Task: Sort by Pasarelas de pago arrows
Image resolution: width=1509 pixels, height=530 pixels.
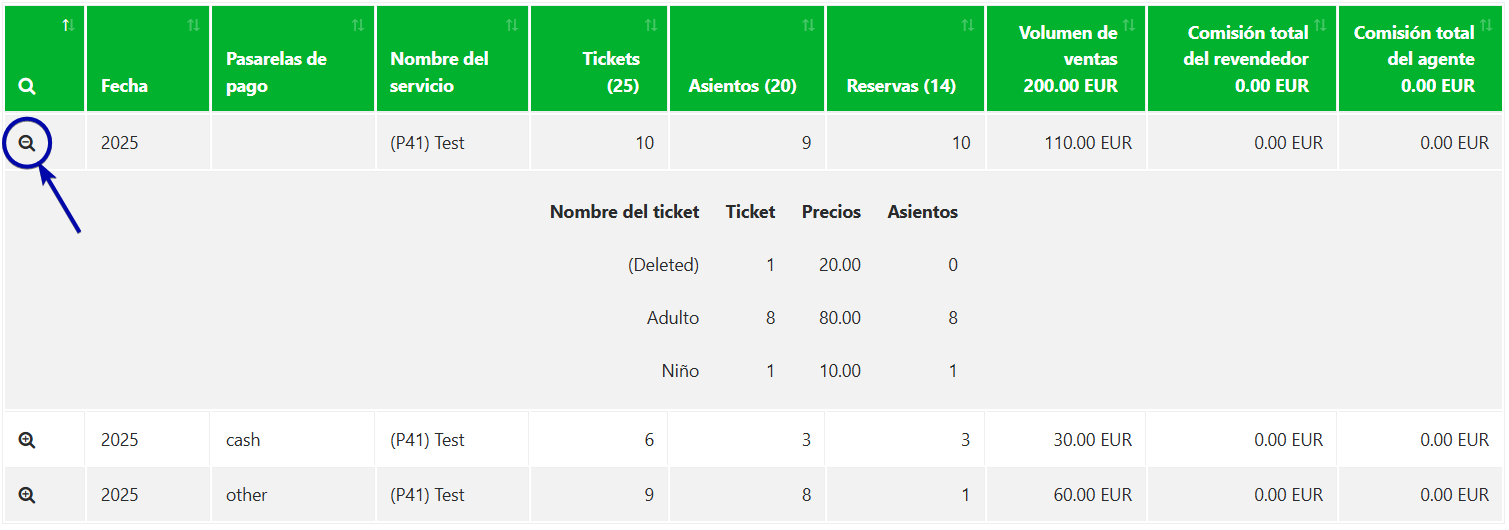Action: (x=358, y=25)
